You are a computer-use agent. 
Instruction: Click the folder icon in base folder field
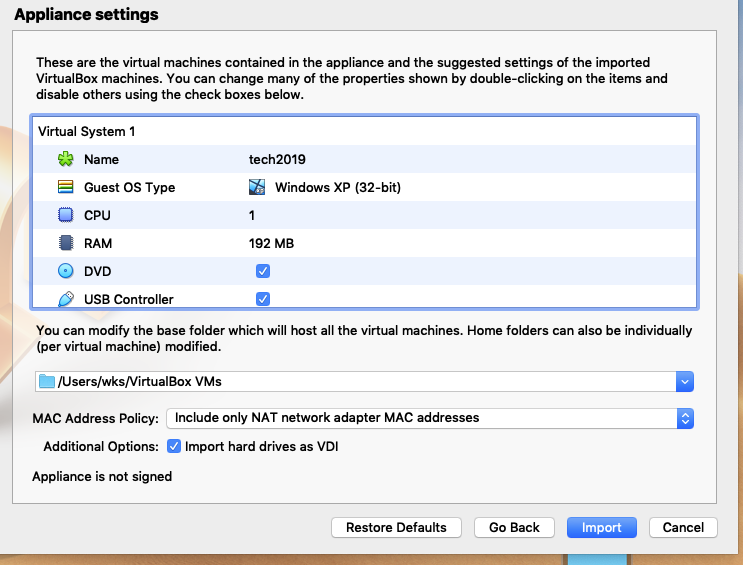pyautogui.click(x=46, y=382)
